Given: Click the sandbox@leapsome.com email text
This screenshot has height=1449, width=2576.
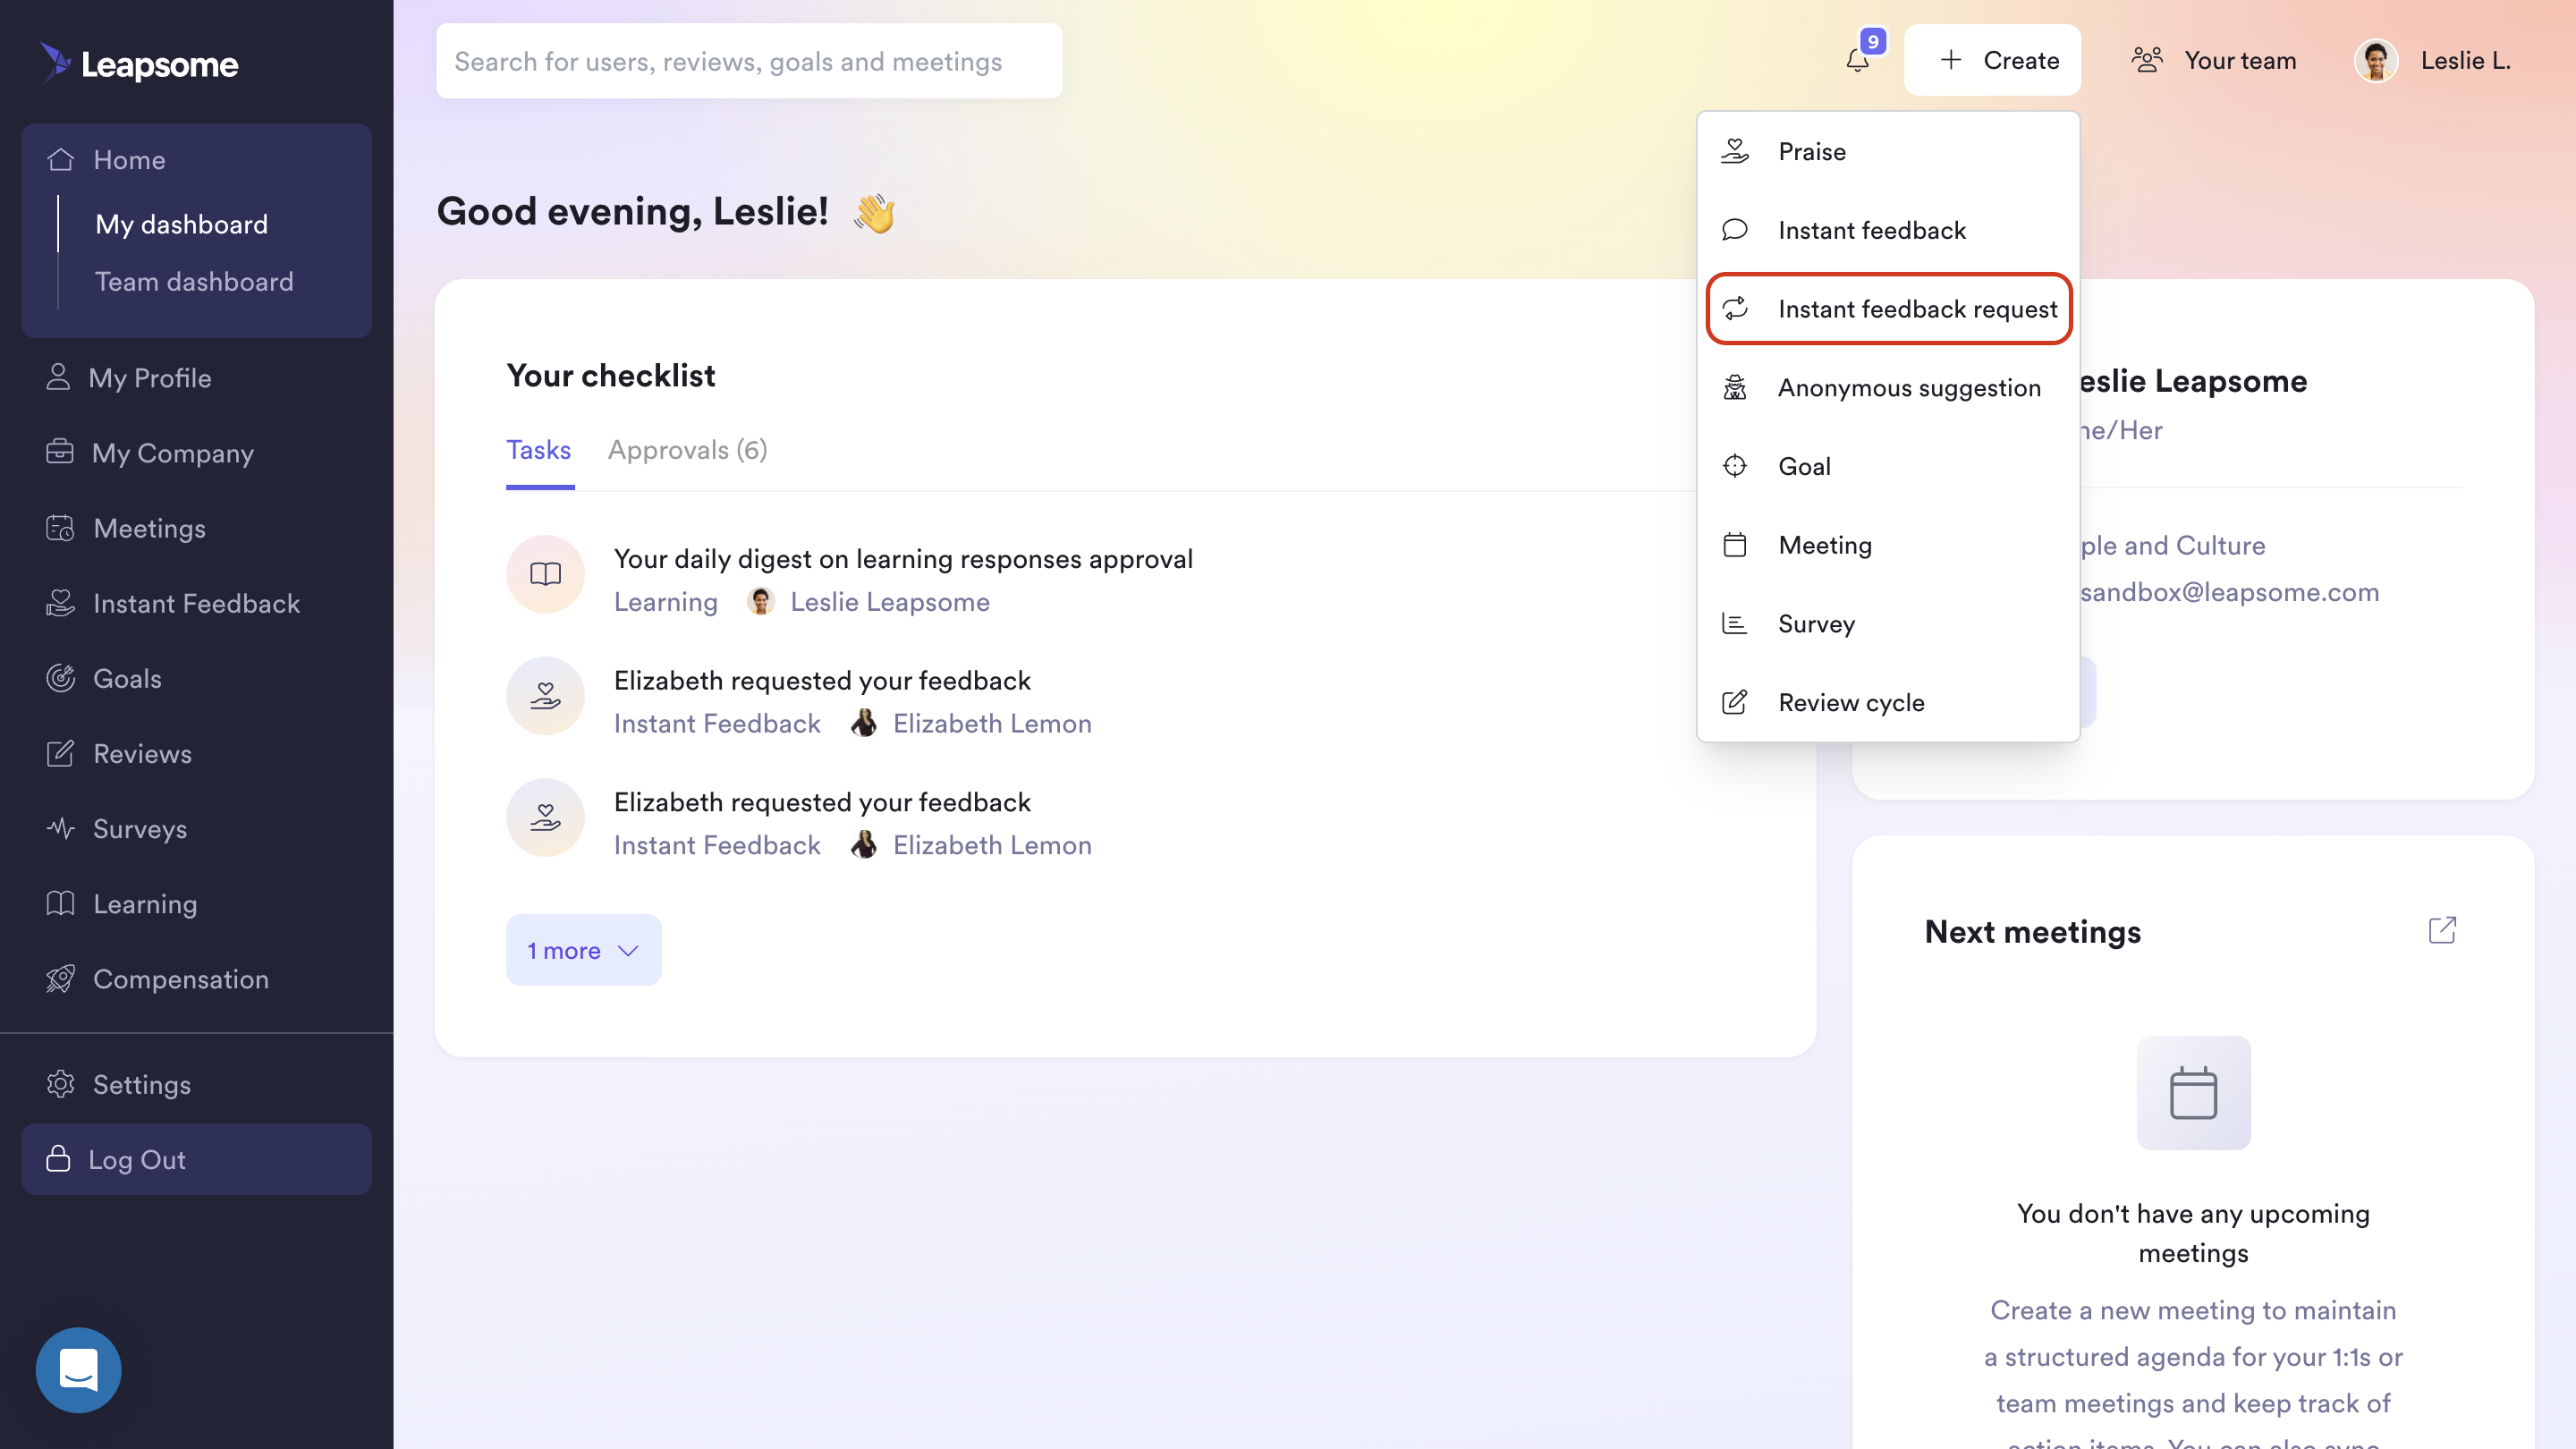Looking at the screenshot, I should (x=2229, y=592).
